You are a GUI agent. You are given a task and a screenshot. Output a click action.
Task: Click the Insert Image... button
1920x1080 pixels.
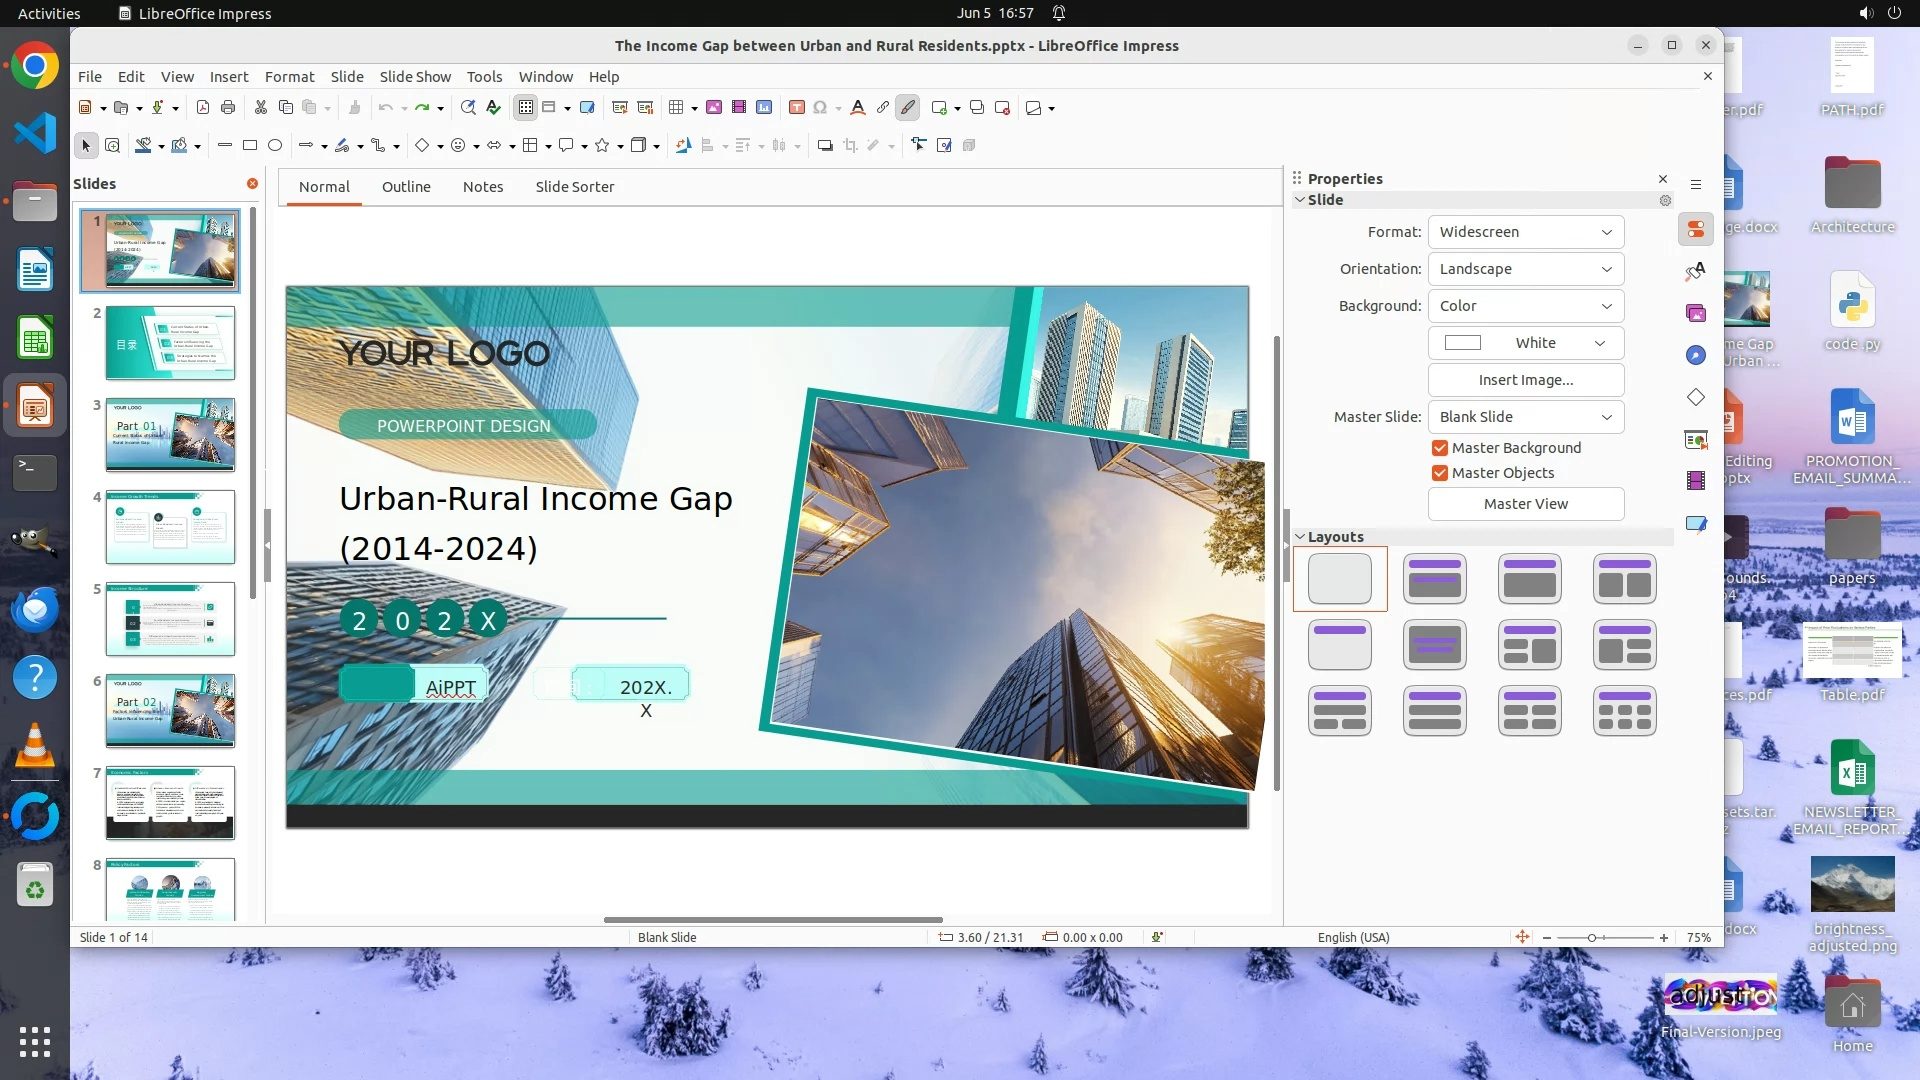pyautogui.click(x=1525, y=380)
